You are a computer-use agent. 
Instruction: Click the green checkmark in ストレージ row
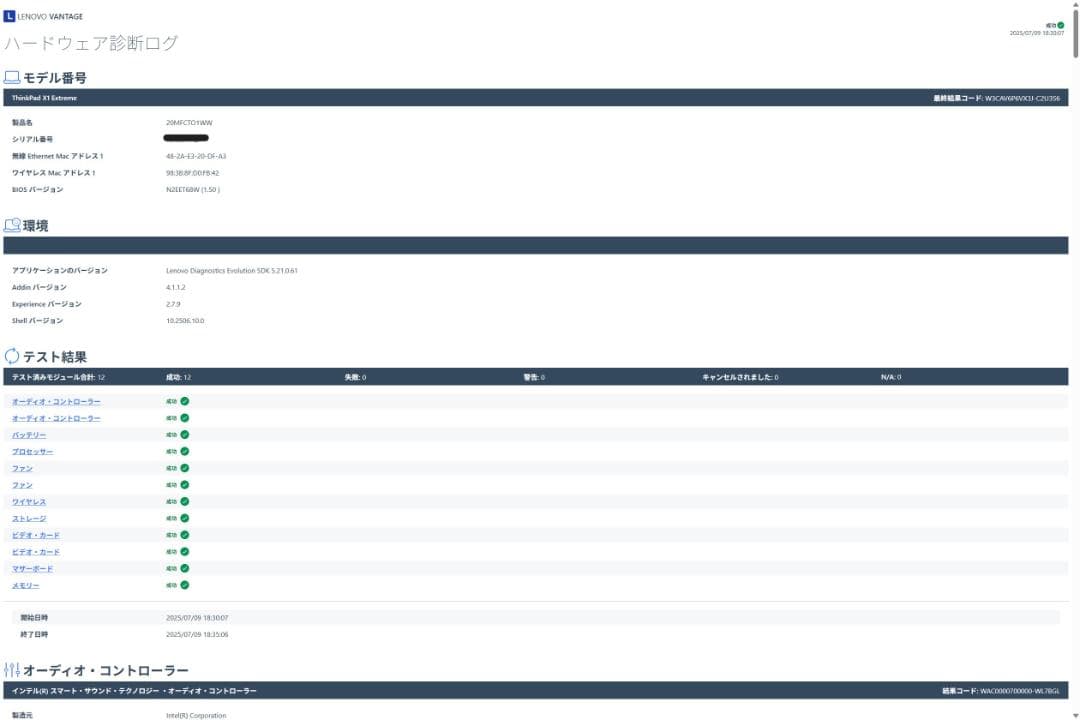[185, 518]
